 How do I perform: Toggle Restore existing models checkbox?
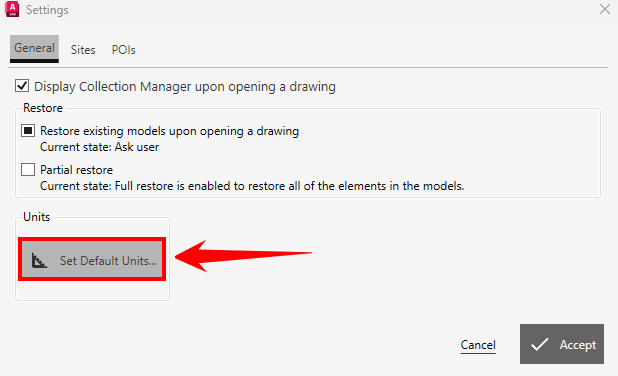coord(28,130)
